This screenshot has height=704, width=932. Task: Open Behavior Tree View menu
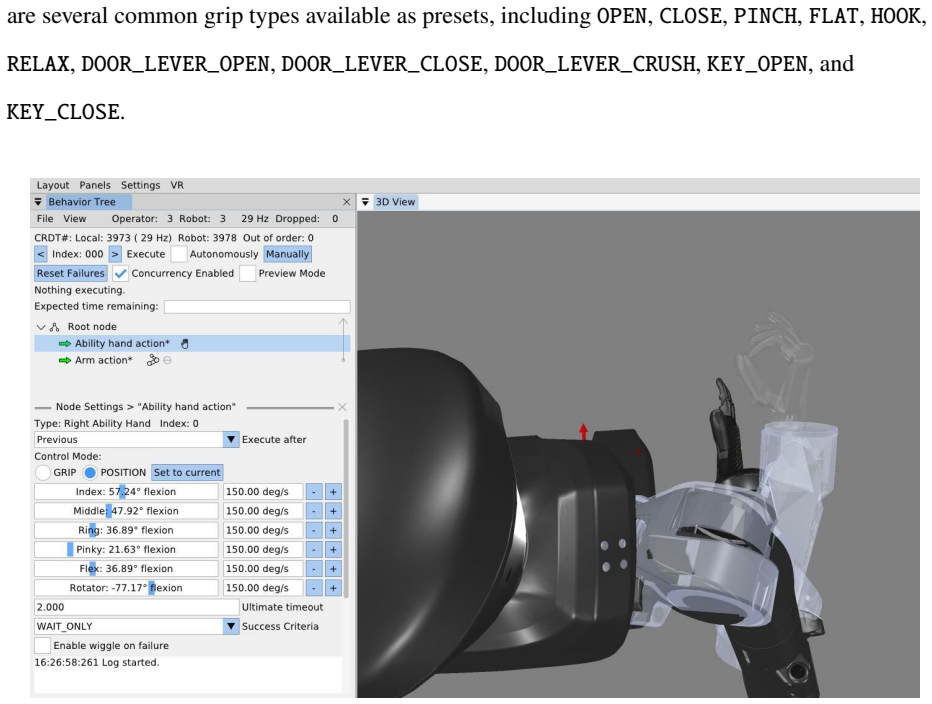pos(75,219)
